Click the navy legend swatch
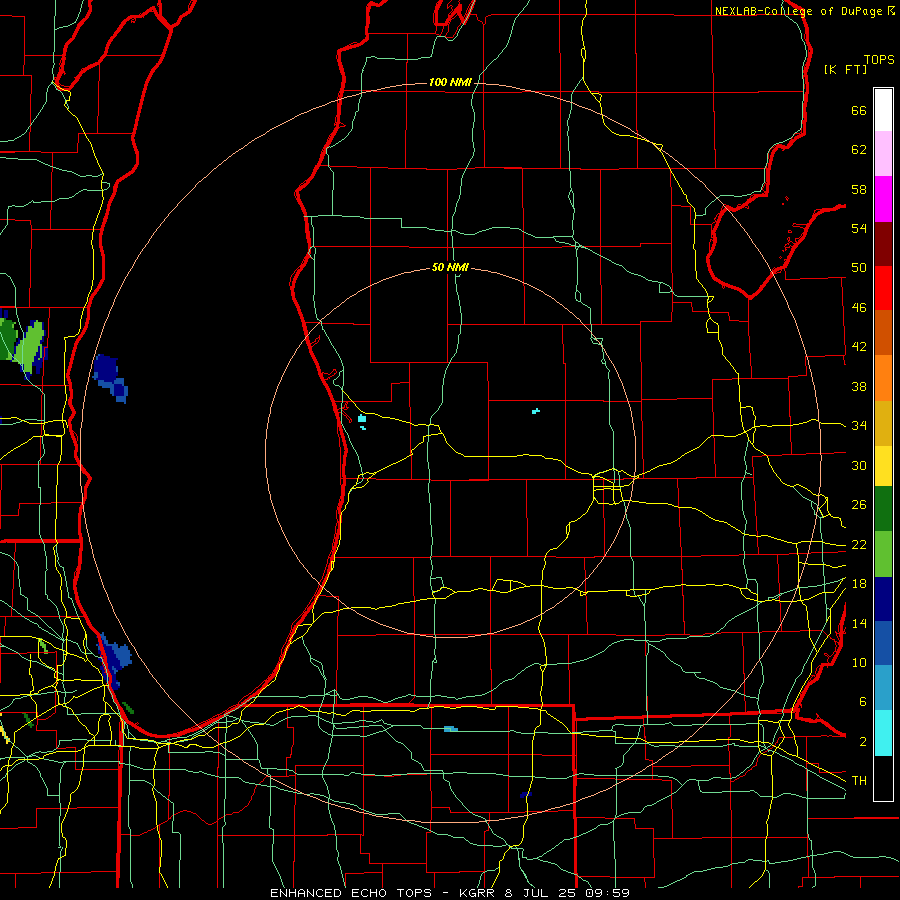 [883, 599]
